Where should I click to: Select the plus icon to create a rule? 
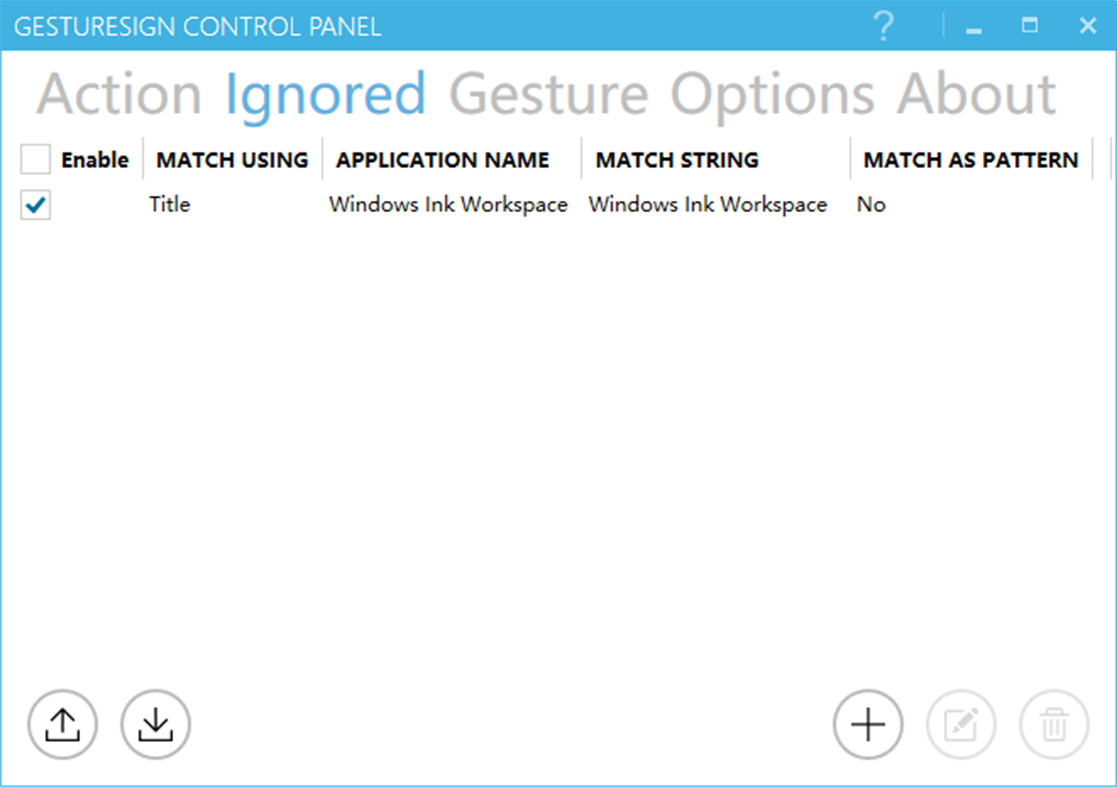[867, 724]
